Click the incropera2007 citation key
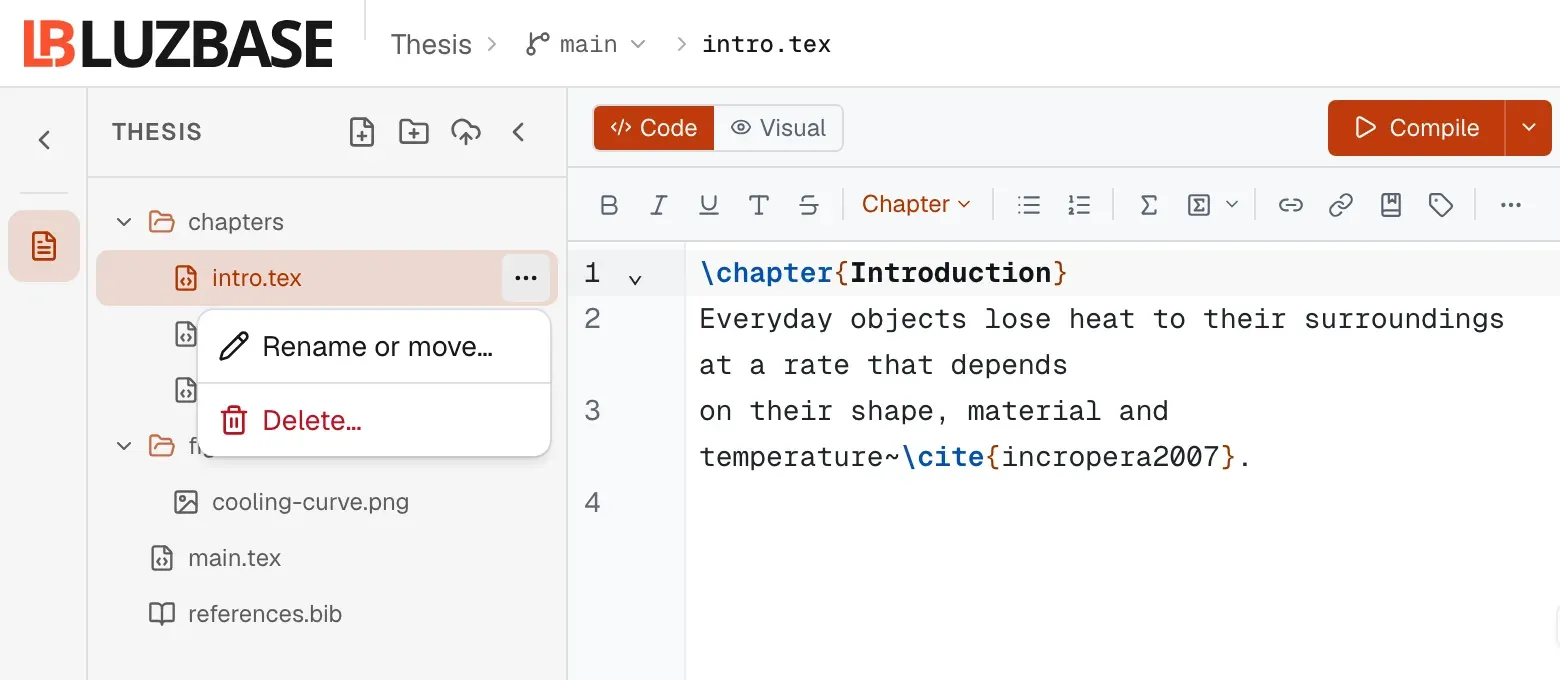Image resolution: width=1560 pixels, height=680 pixels. click(x=1110, y=457)
